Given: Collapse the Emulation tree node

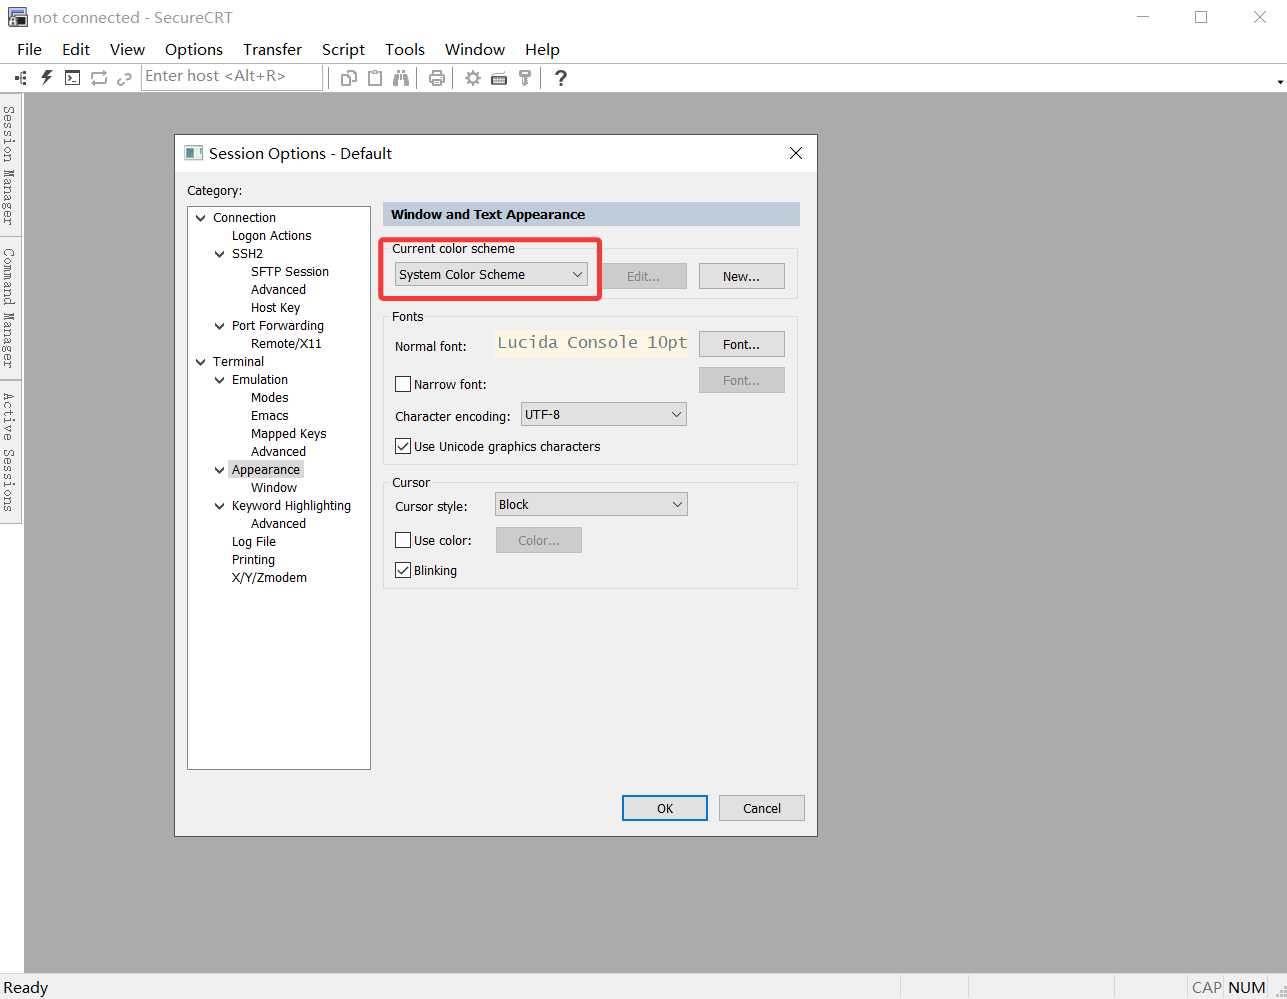Looking at the screenshot, I should coord(220,380).
